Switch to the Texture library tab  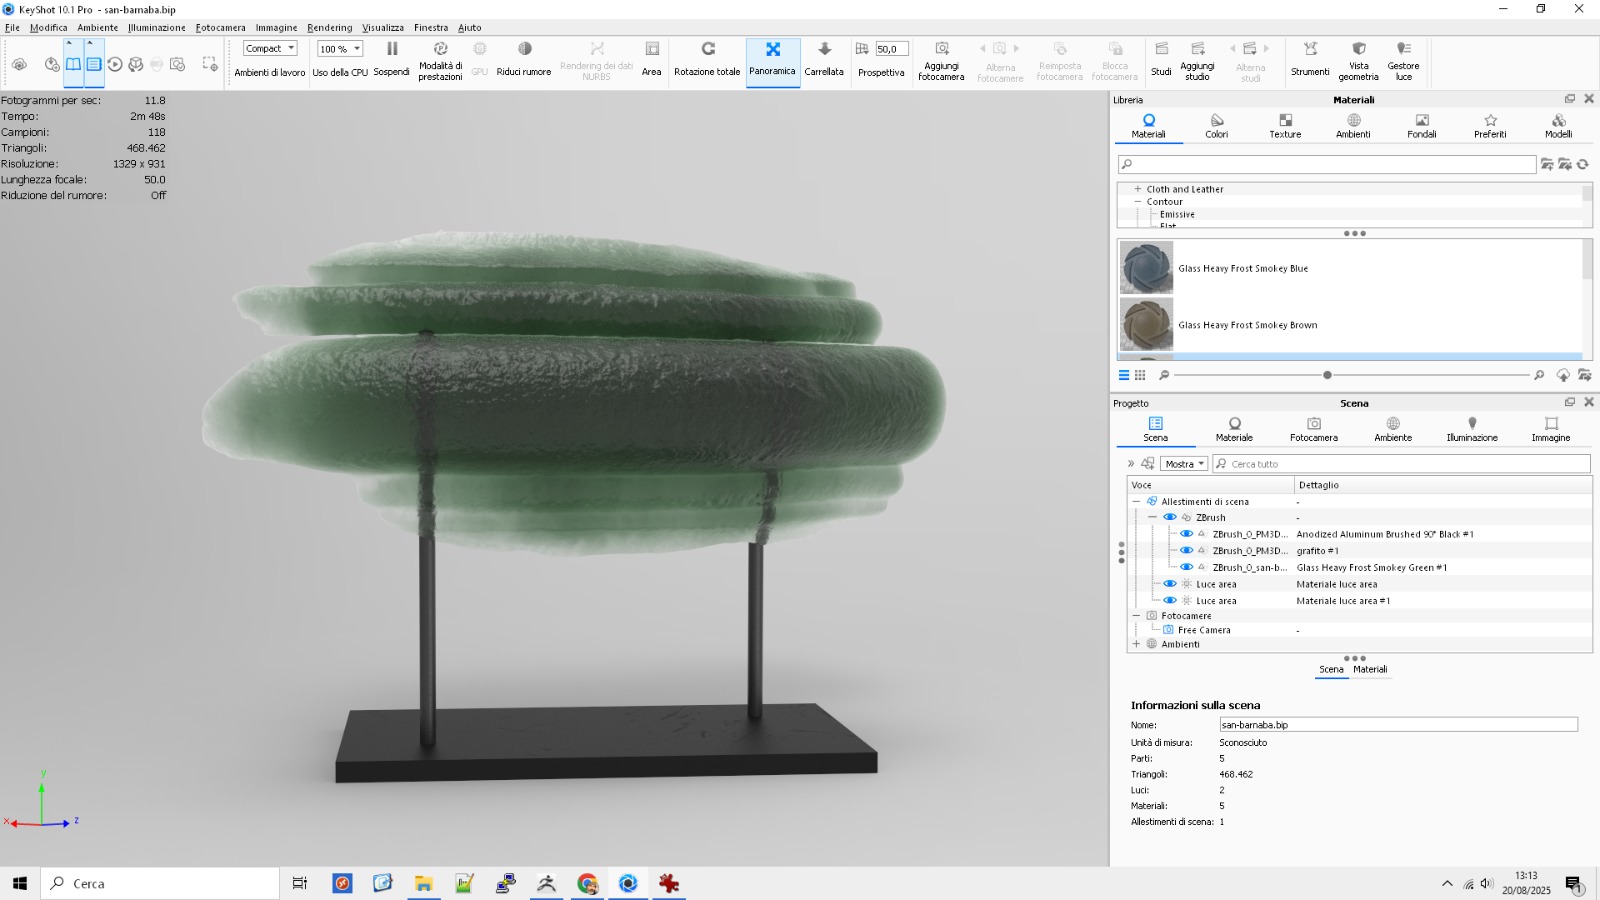click(x=1285, y=125)
